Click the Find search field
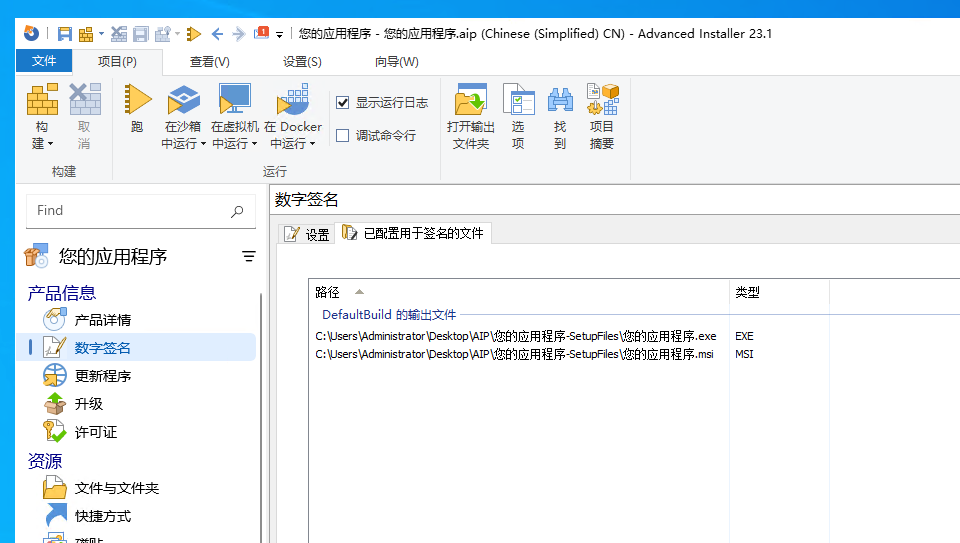Viewport: 960px width, 543px height. tap(141, 211)
